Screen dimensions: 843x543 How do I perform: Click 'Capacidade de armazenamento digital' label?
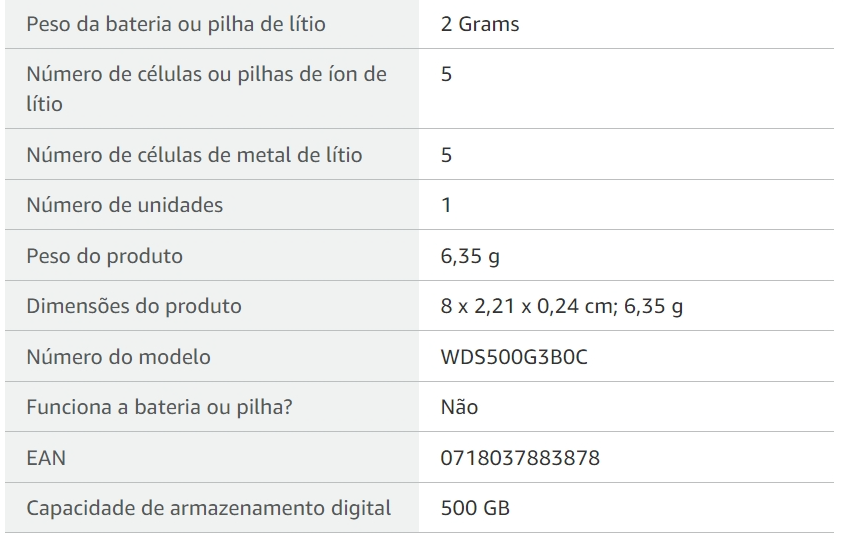[209, 508]
